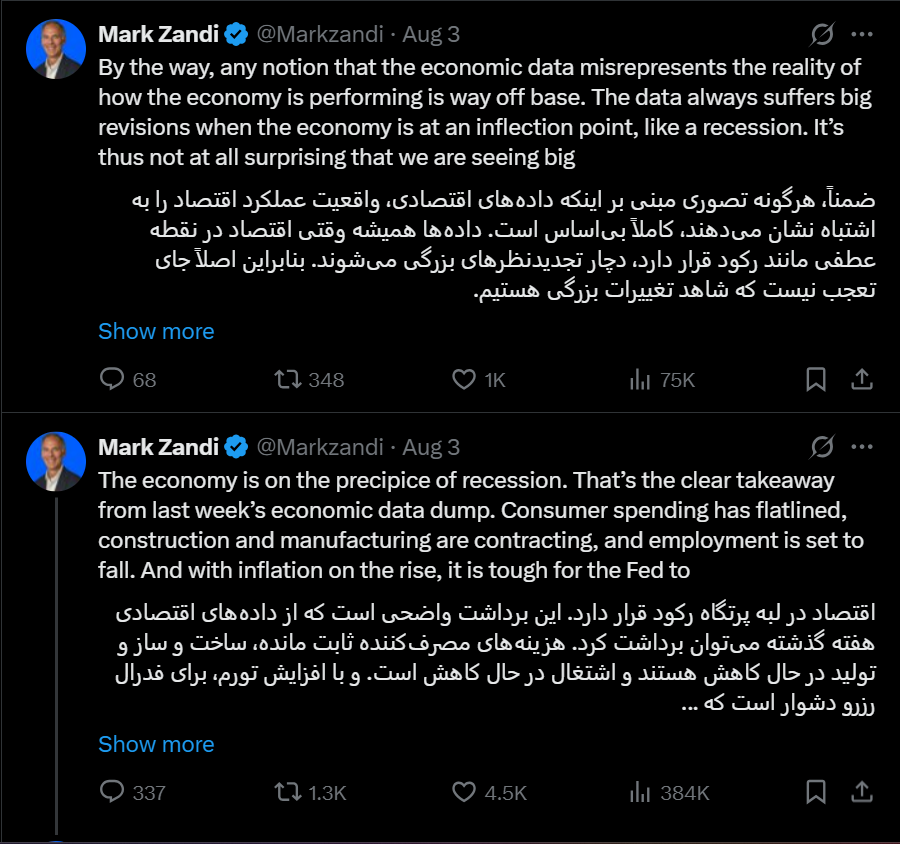Screen dimensions: 900x844
Task: Show more of the first tweet
Action: pos(156,331)
